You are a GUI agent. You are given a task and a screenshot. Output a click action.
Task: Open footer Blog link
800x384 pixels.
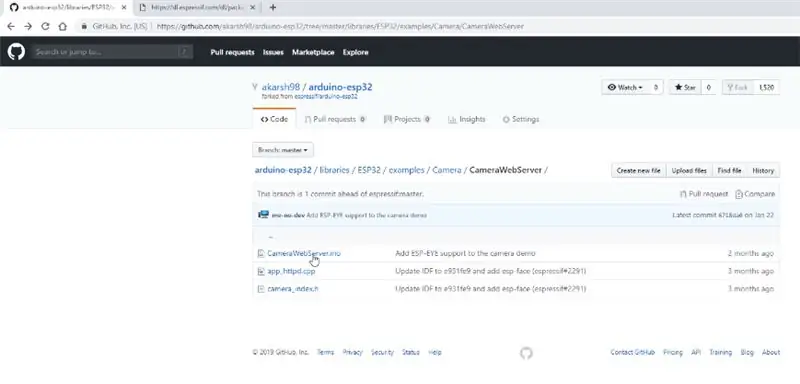pyautogui.click(x=747, y=352)
